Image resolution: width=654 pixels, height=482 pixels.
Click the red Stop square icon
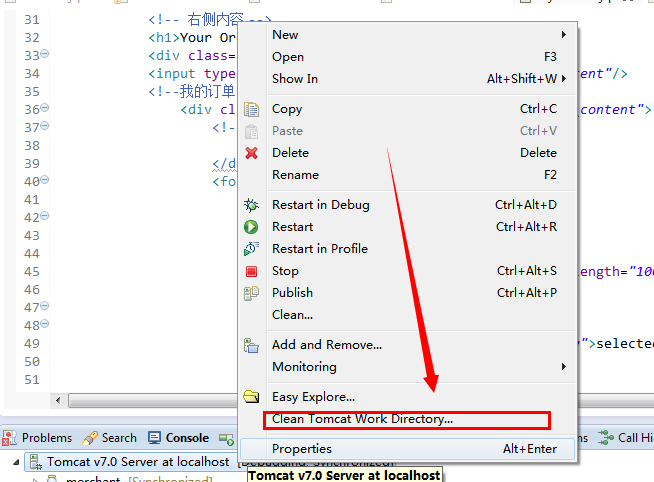251,271
